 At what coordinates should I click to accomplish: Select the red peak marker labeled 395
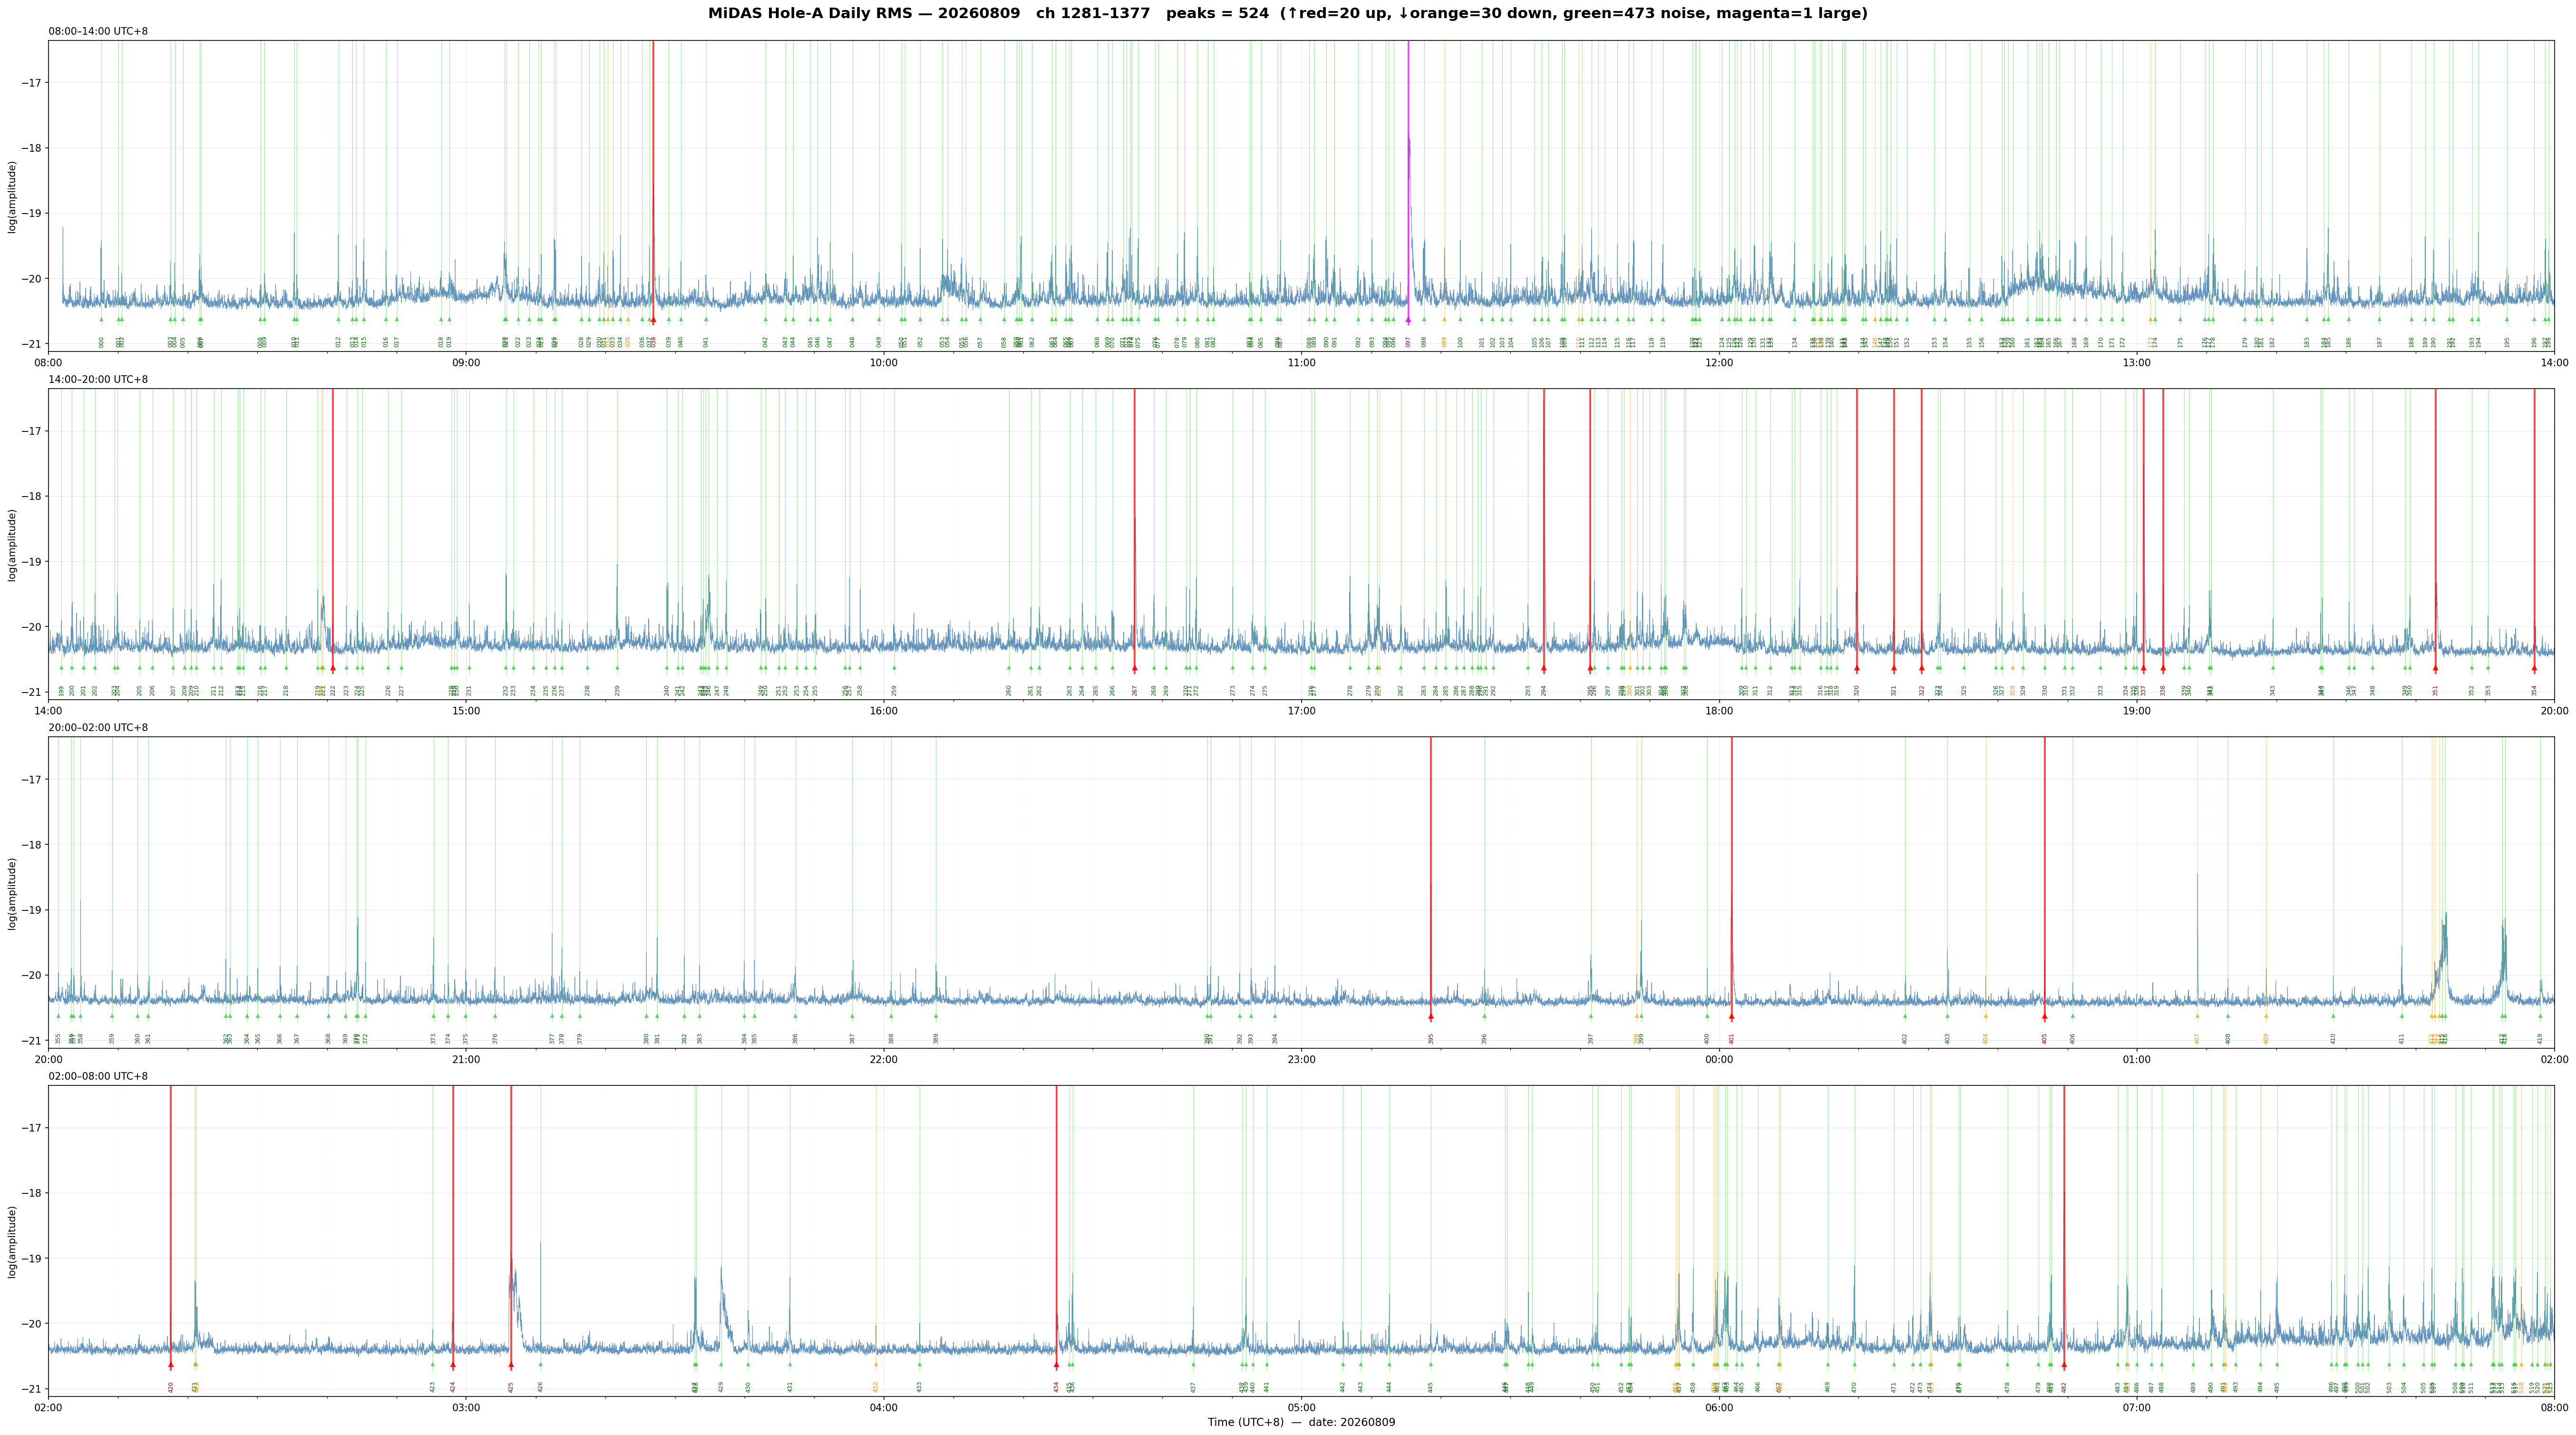pos(1431,1017)
